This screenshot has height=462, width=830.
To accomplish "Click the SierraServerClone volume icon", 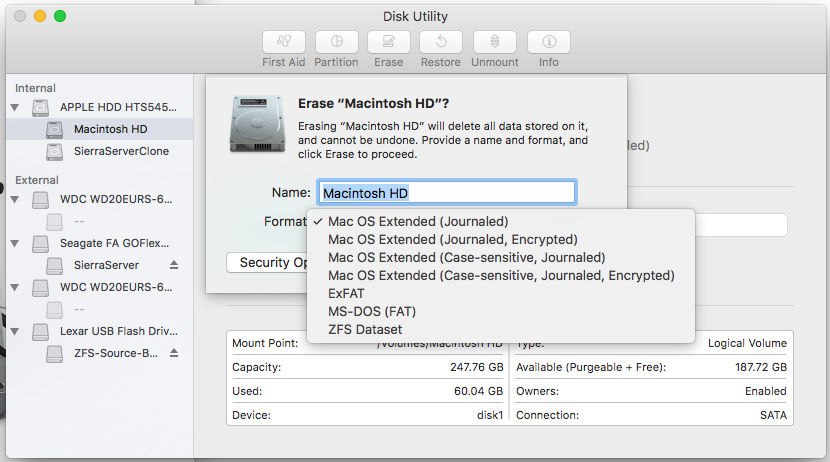I will [x=55, y=151].
